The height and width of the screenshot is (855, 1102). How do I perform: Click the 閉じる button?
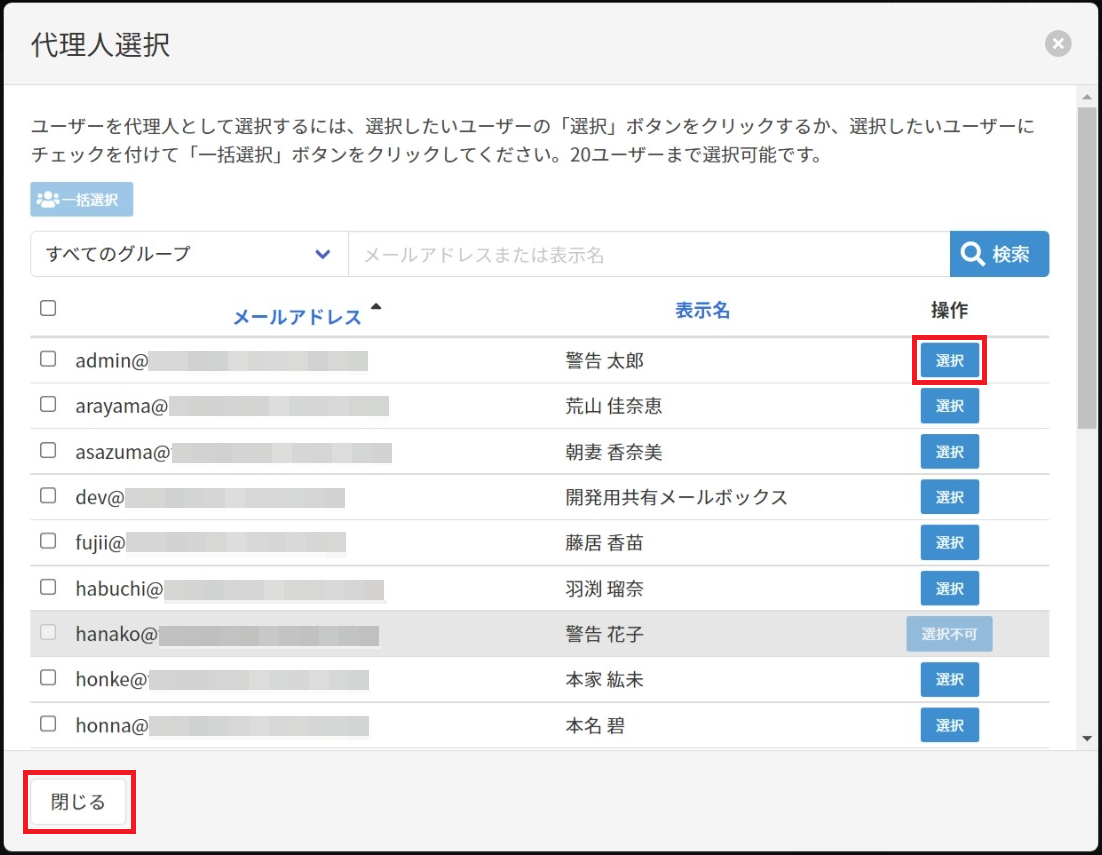click(x=79, y=802)
